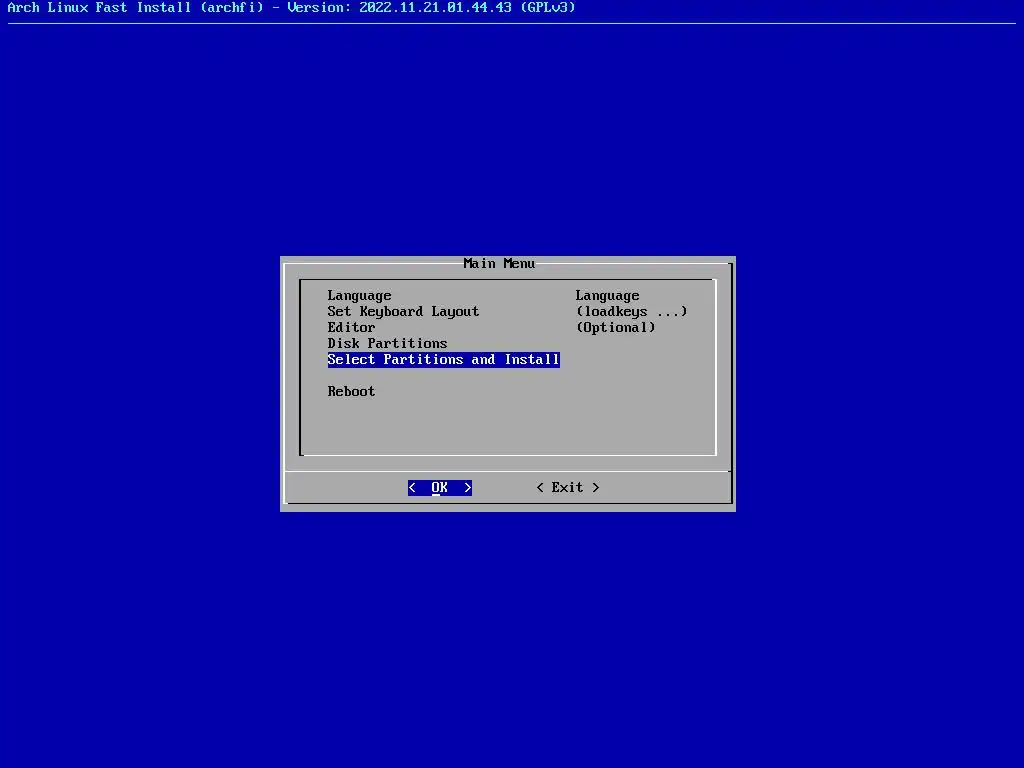Click the (Optional) description text

[x=615, y=328]
